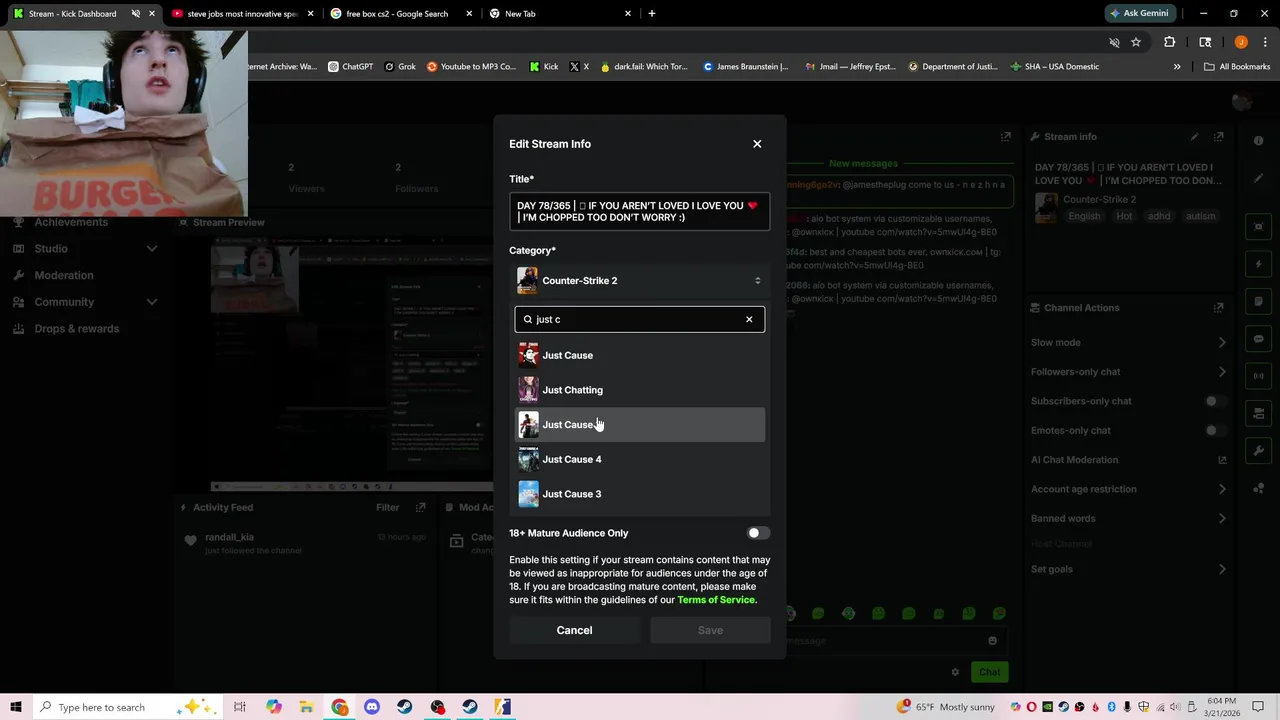This screenshot has height=720, width=1280.
Task: Open the Category dropdown showing Counter-Strike 2
Action: pyautogui.click(x=640, y=281)
